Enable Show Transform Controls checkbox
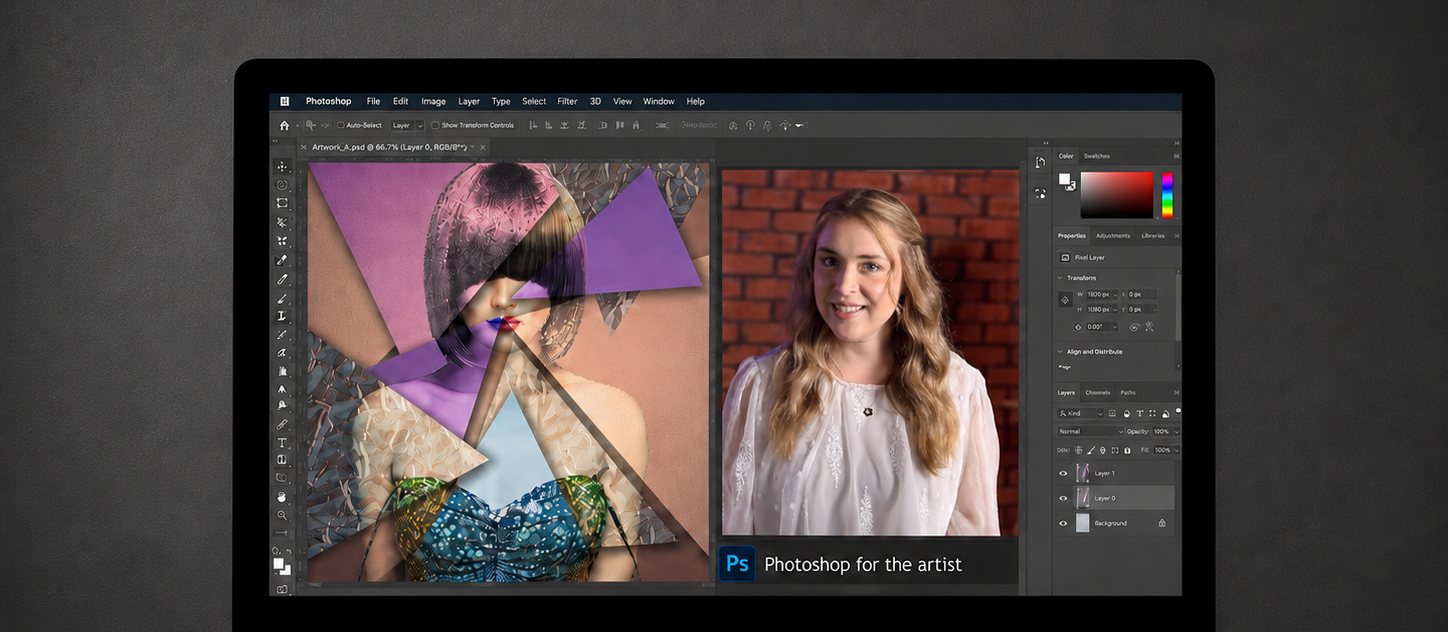Image resolution: width=1448 pixels, height=632 pixels. (435, 125)
